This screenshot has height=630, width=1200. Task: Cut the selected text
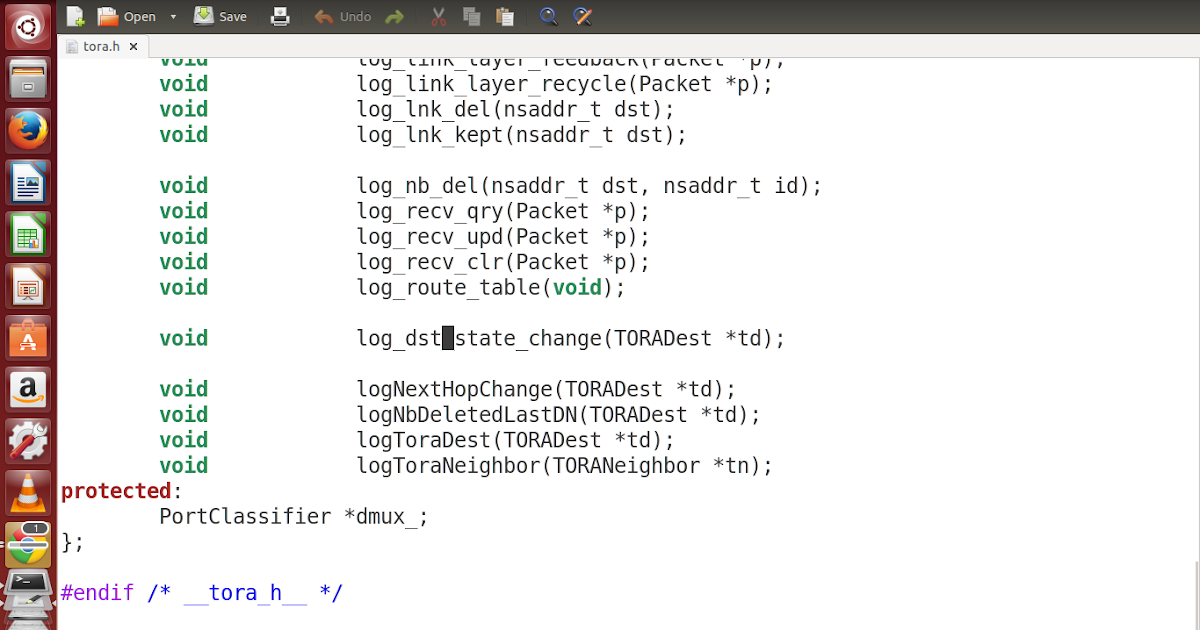(440, 16)
